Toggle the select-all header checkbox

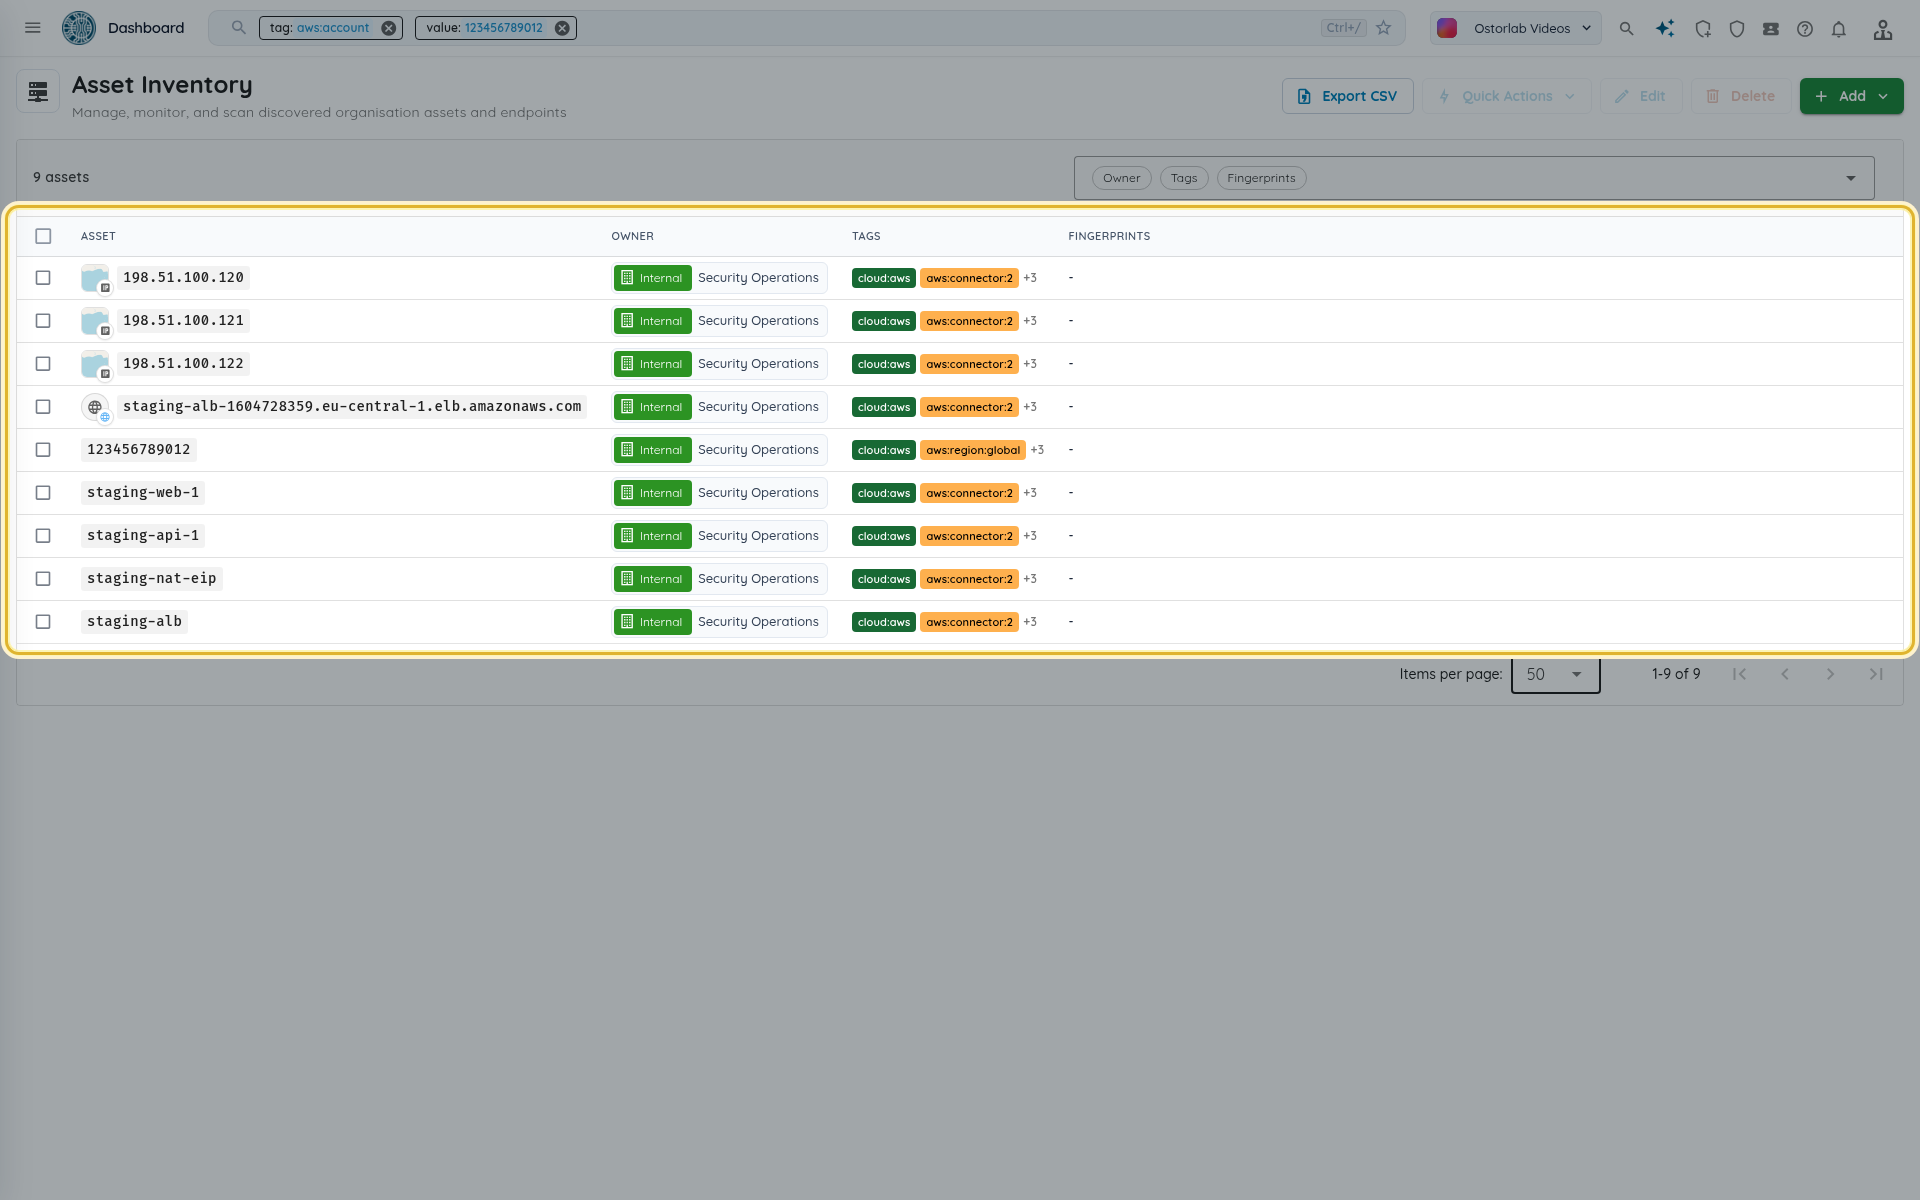tap(43, 236)
